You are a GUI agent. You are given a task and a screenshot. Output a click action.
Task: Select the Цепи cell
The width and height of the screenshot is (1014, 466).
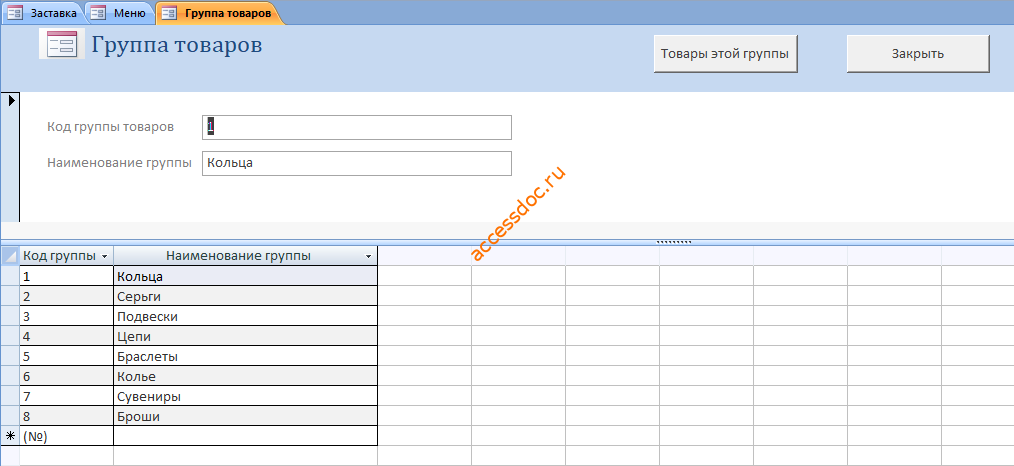click(x=245, y=337)
